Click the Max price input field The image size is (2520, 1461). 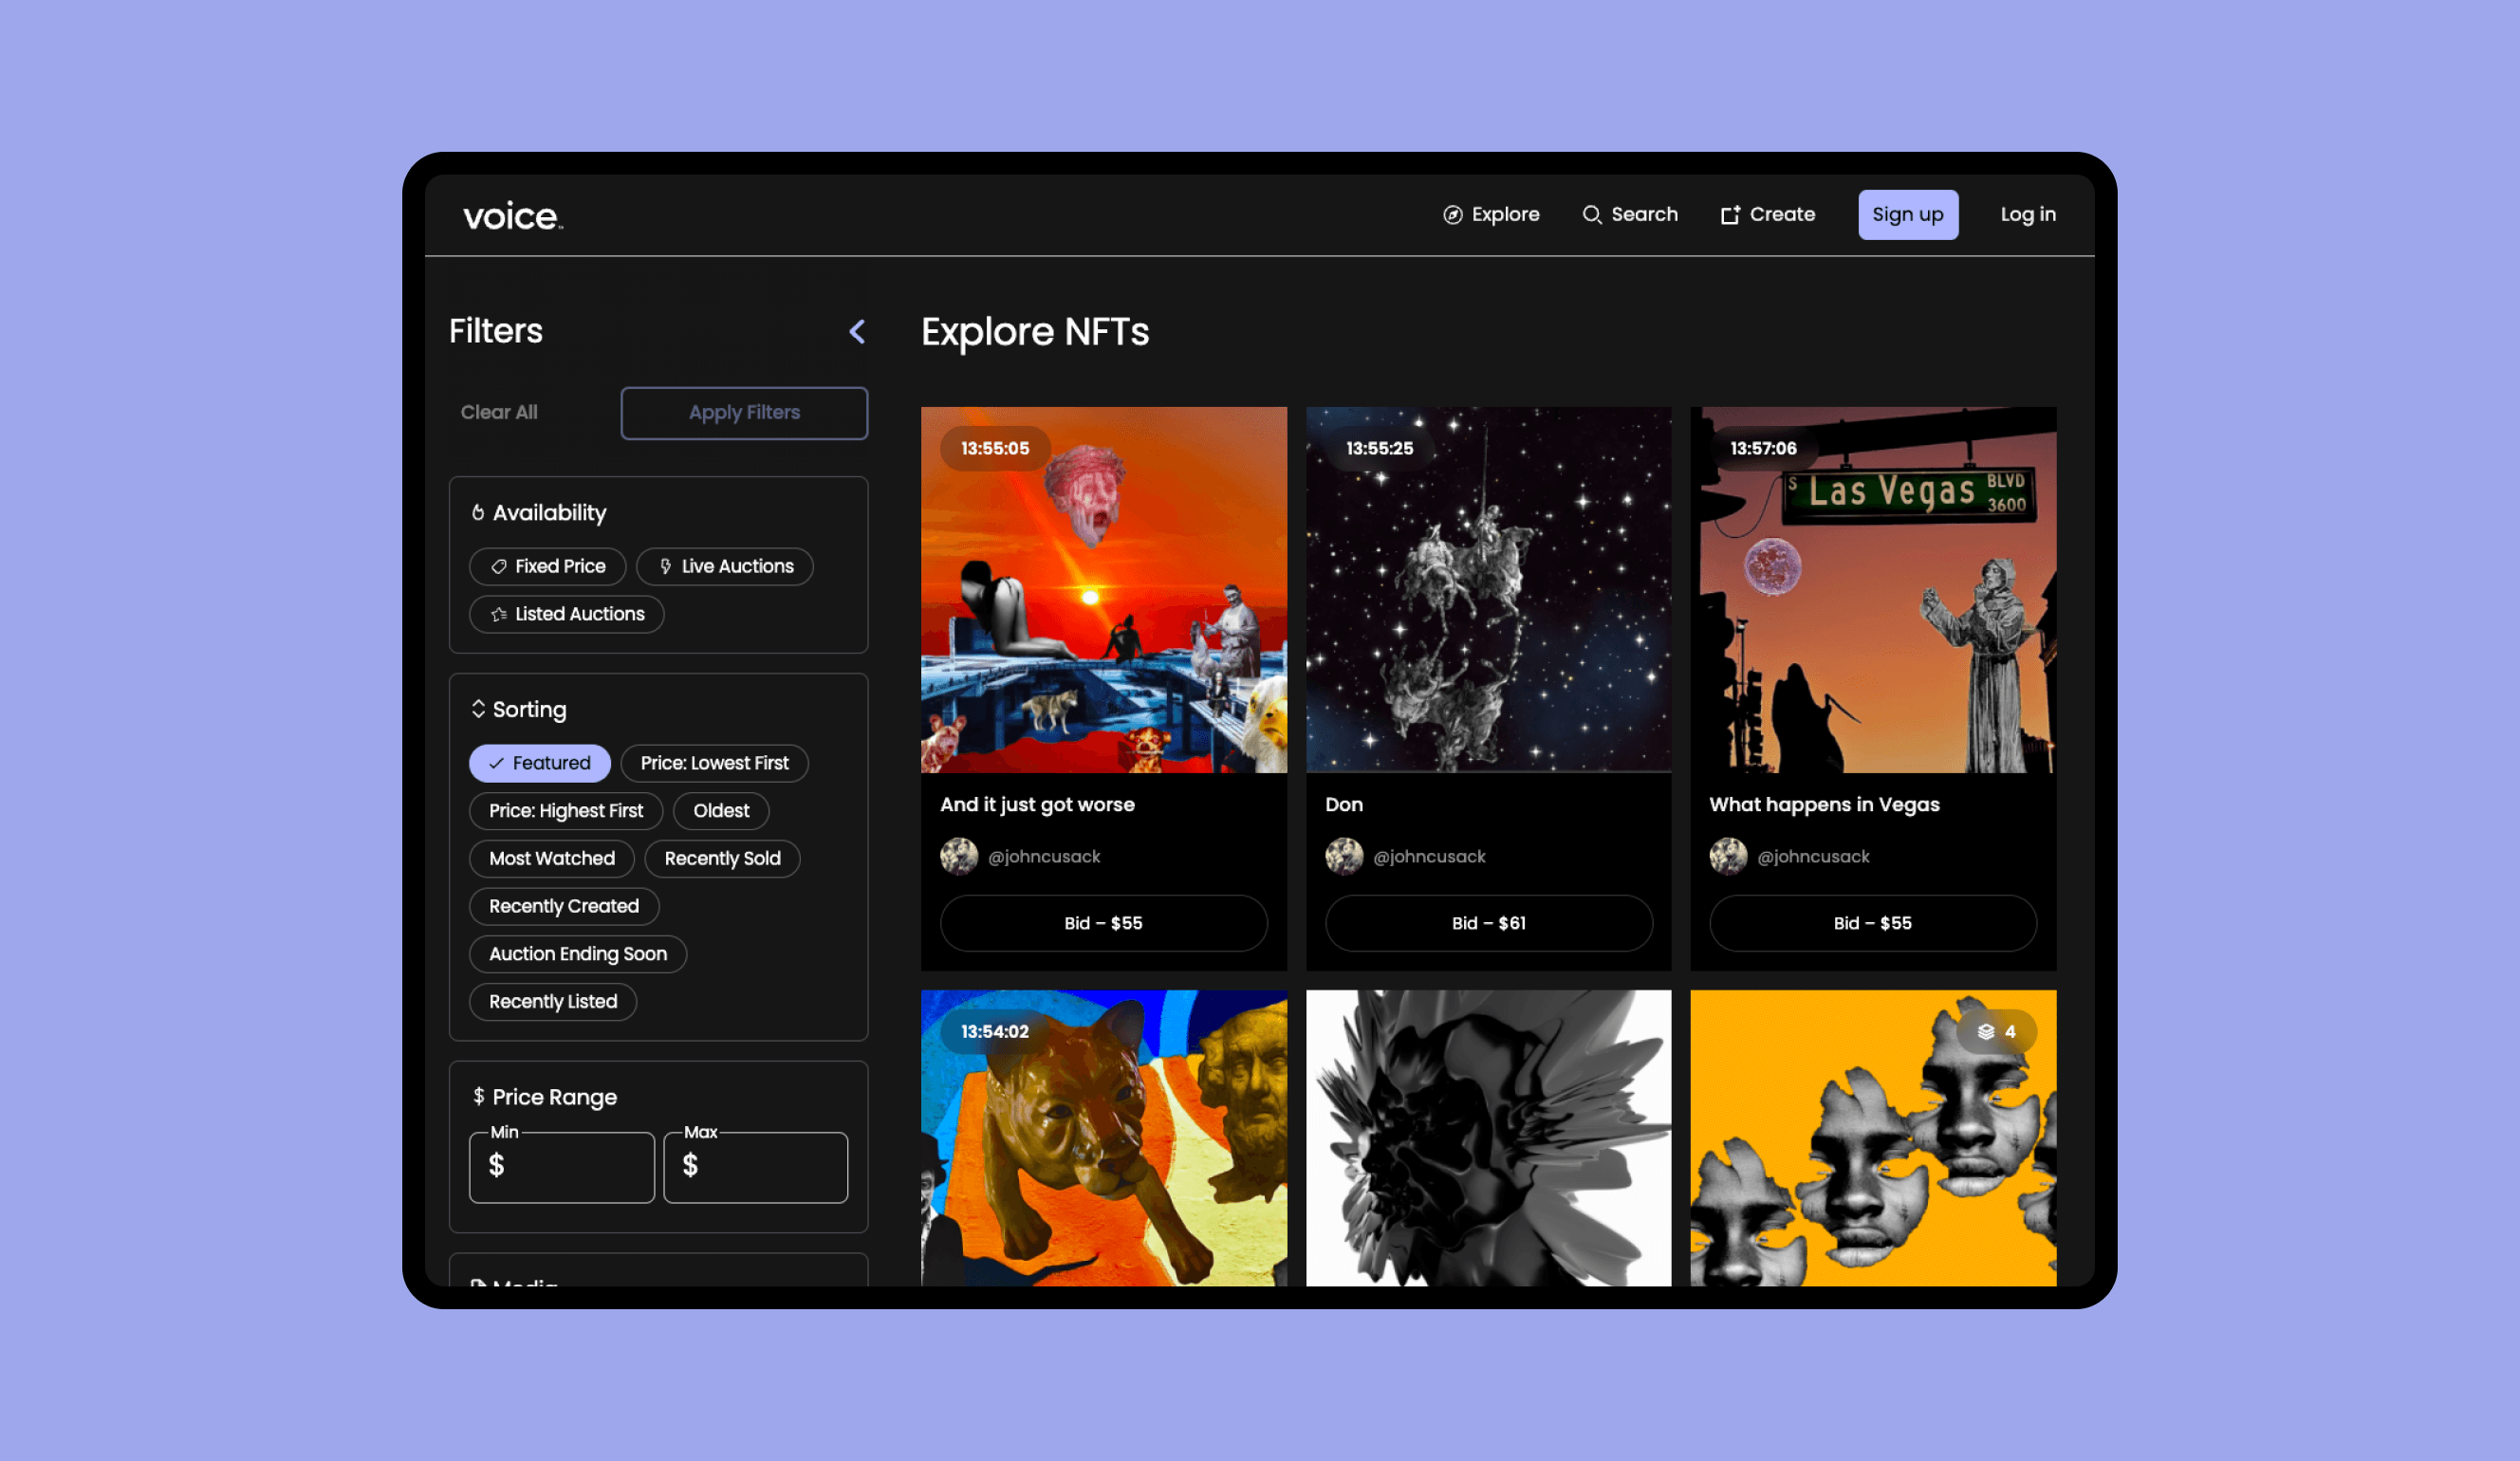pos(755,1167)
